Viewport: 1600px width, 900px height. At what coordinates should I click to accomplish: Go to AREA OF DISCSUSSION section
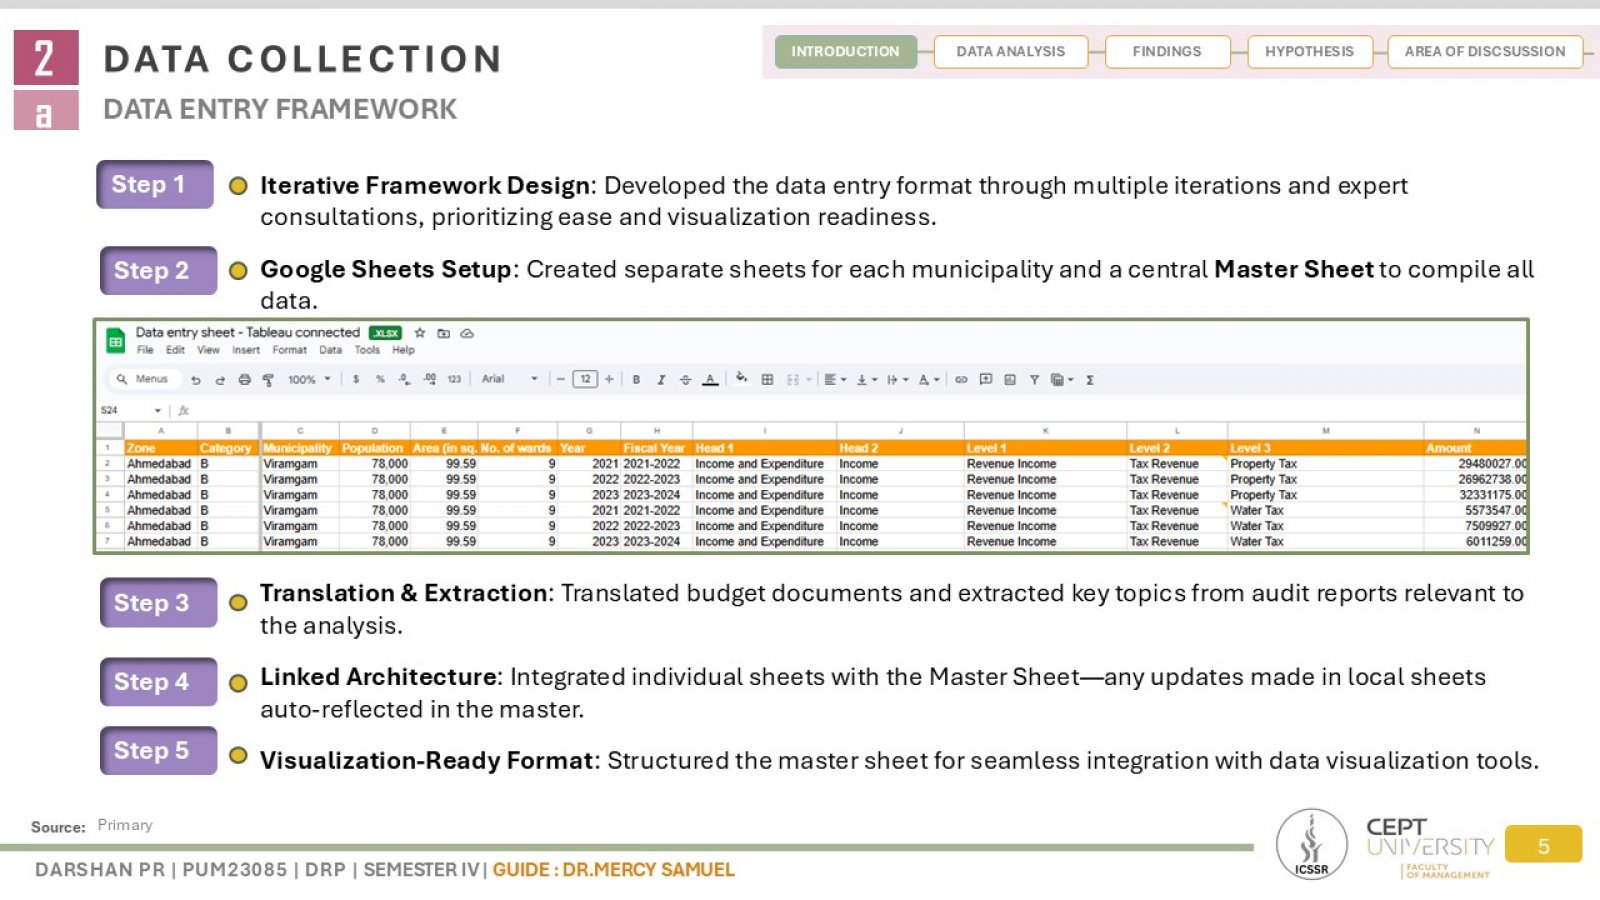[x=1485, y=51]
